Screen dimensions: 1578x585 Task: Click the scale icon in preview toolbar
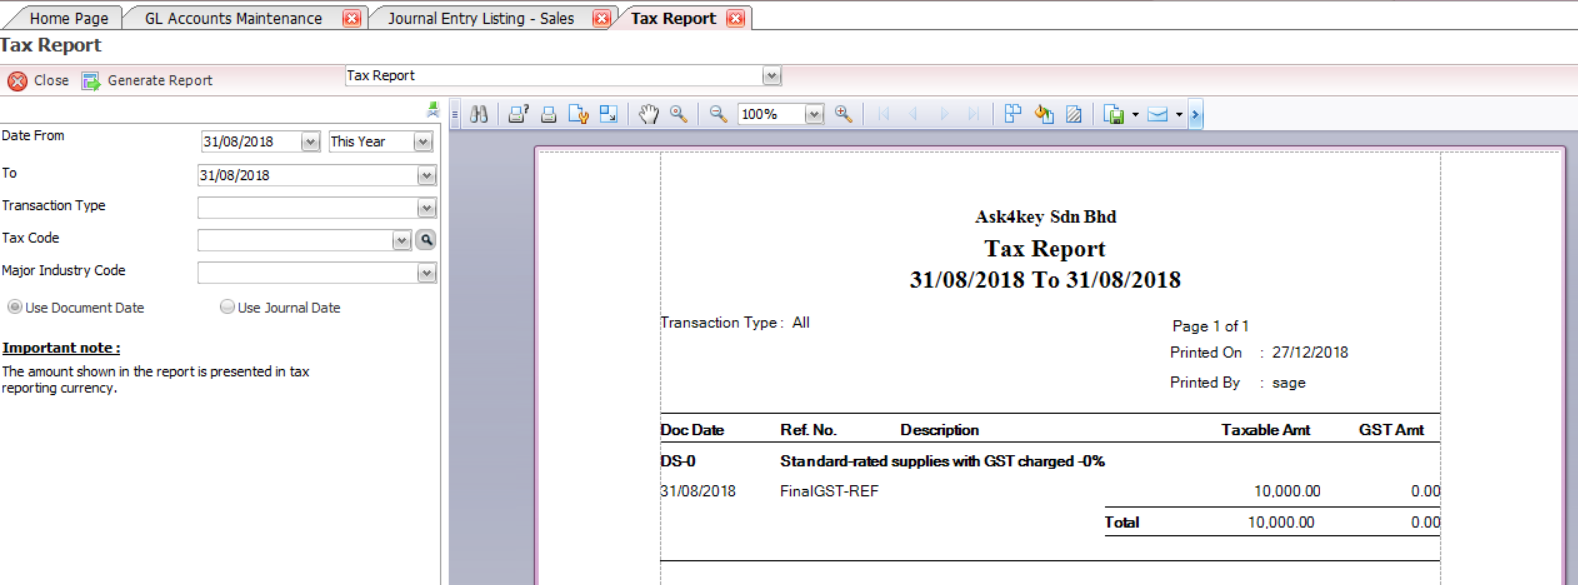(x=608, y=114)
